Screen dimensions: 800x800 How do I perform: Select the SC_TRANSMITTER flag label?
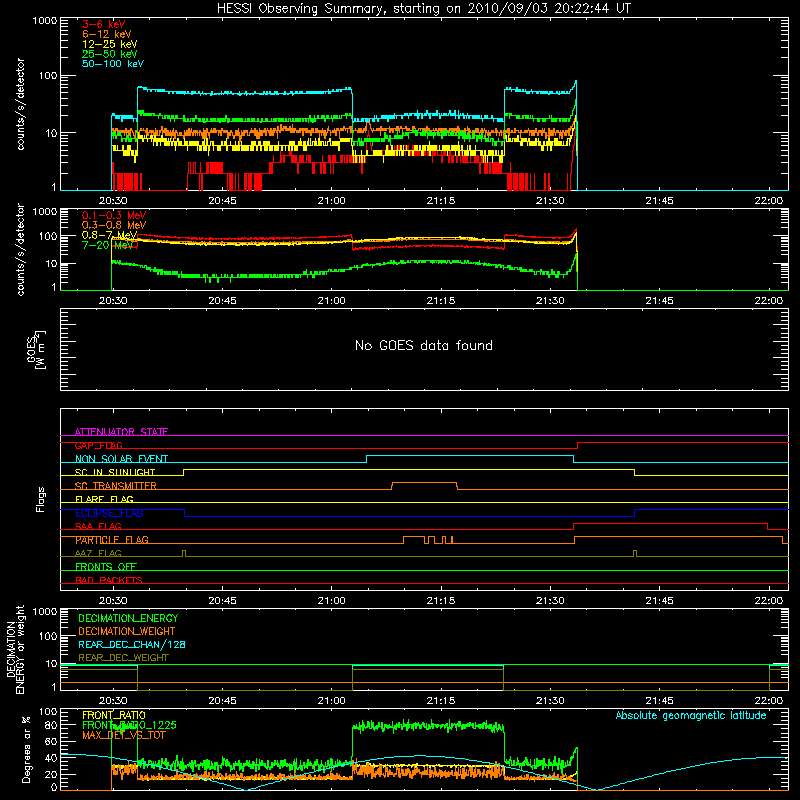(x=115, y=486)
